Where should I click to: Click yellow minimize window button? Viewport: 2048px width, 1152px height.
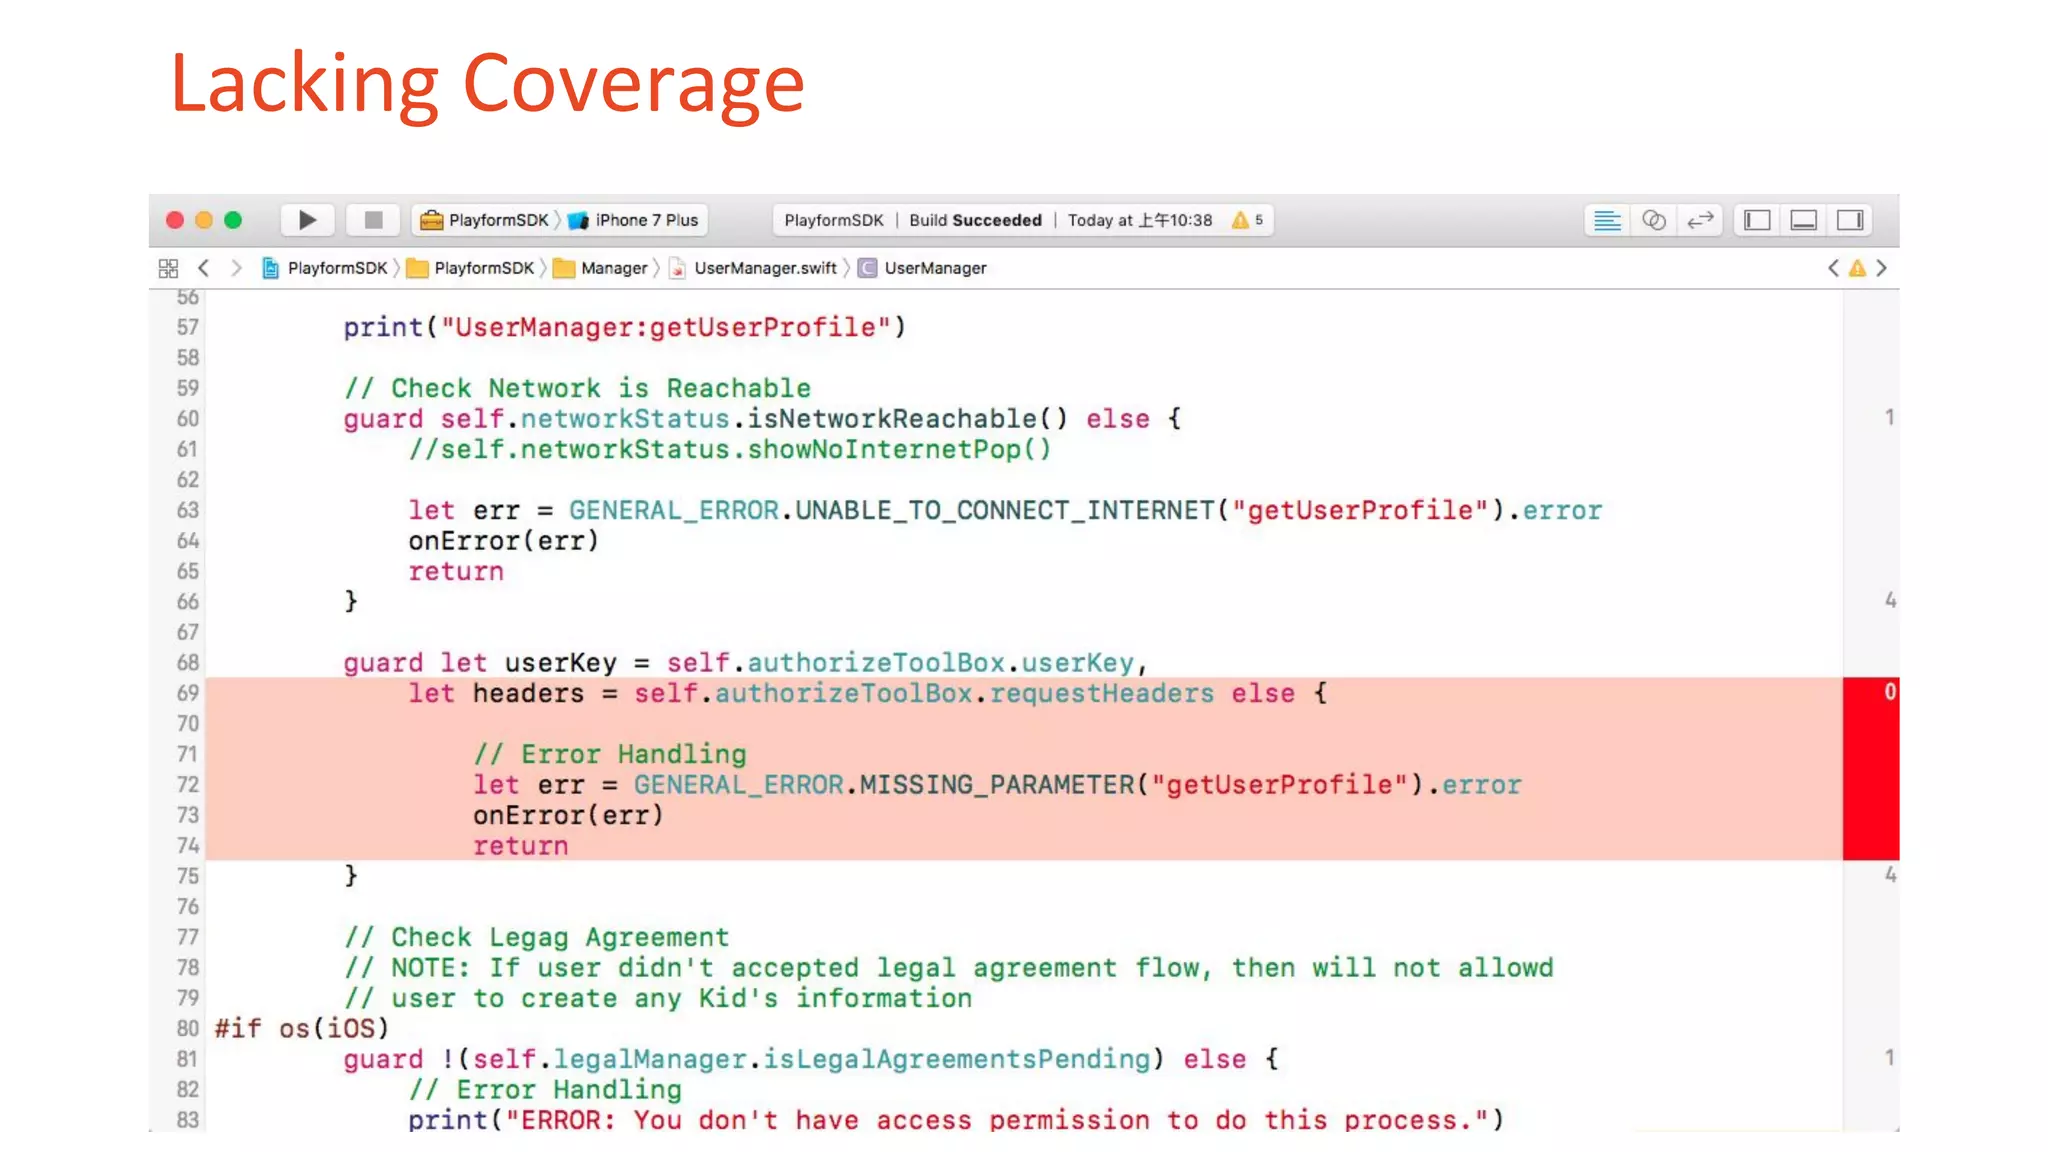pyautogui.click(x=204, y=220)
